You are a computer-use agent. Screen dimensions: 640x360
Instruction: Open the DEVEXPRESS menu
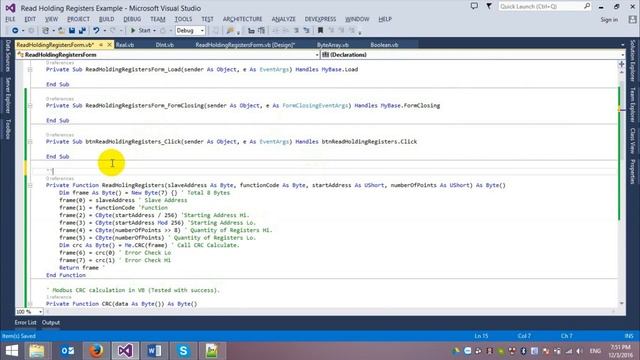[x=320, y=19]
